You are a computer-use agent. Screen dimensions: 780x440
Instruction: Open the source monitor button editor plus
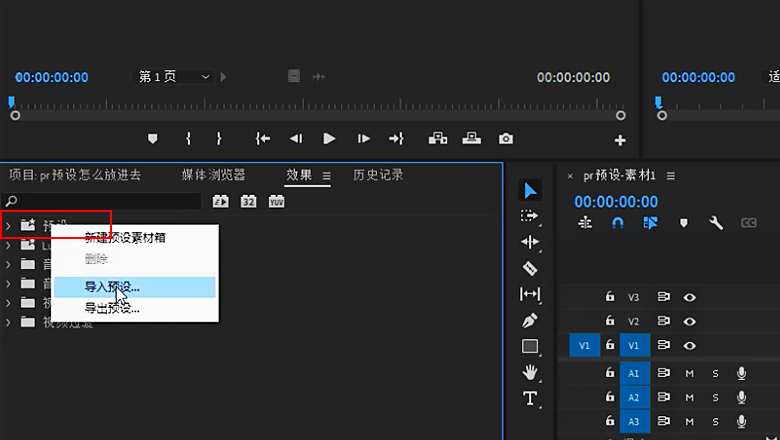620,141
